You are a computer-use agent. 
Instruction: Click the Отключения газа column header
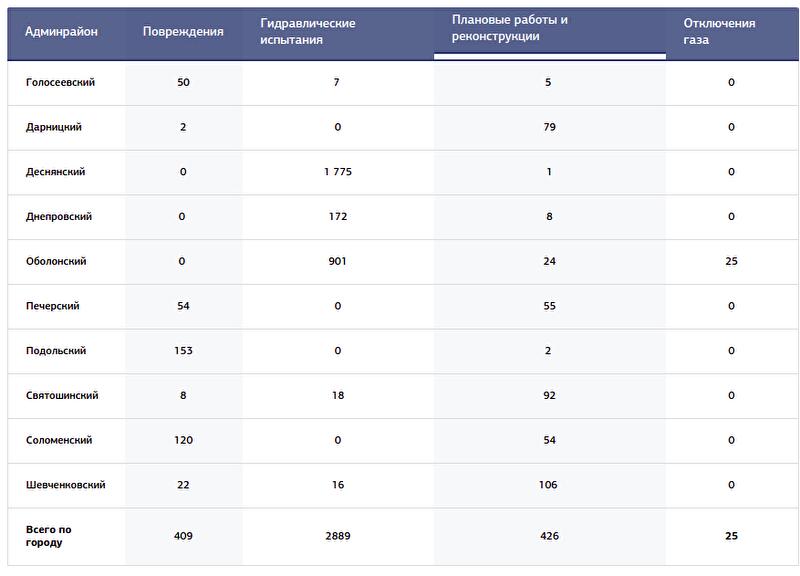click(x=719, y=31)
